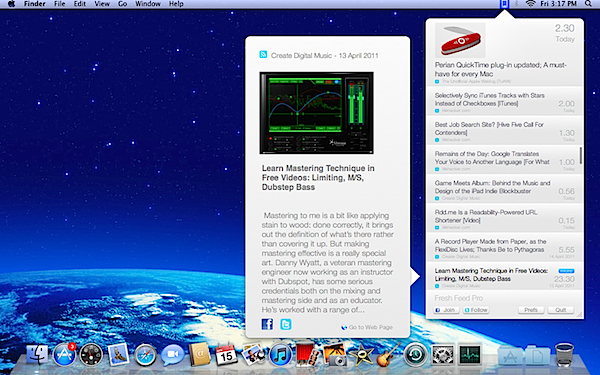The height and width of the screenshot is (375, 600).
Task: Share article via Facebook icon
Action: (x=267, y=324)
